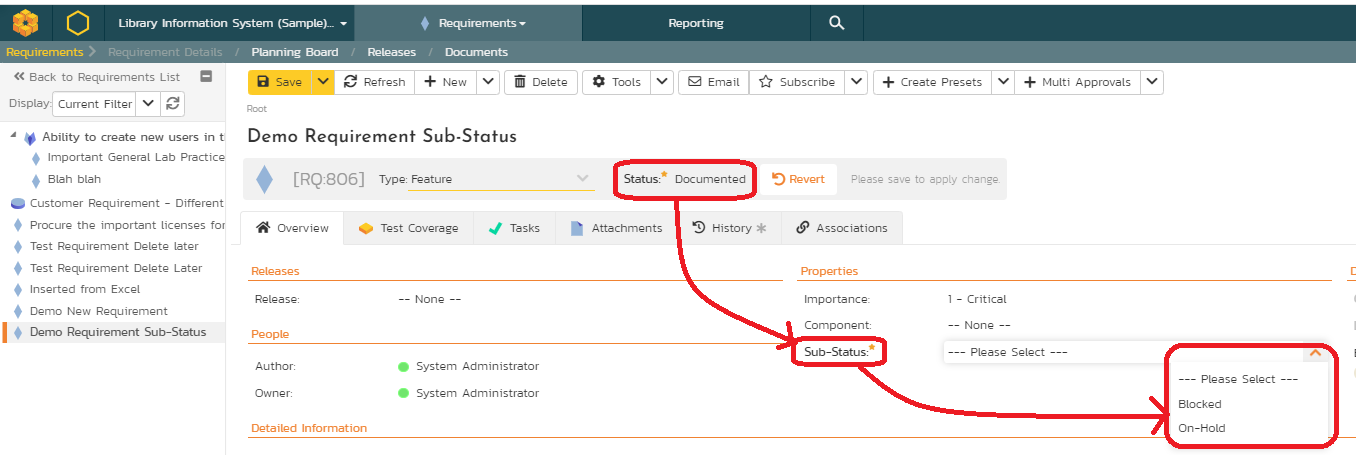Click the Spira orange cube logo icon
This screenshot has width=1356, height=455.
click(x=26, y=22)
